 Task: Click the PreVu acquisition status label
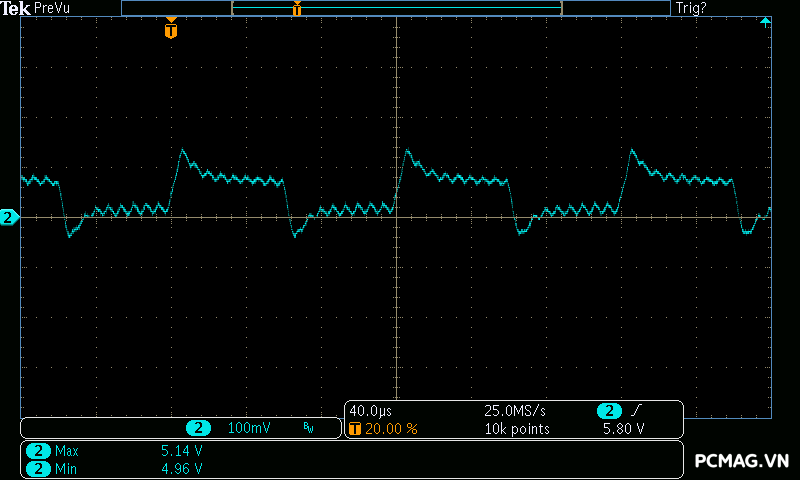(x=51, y=8)
